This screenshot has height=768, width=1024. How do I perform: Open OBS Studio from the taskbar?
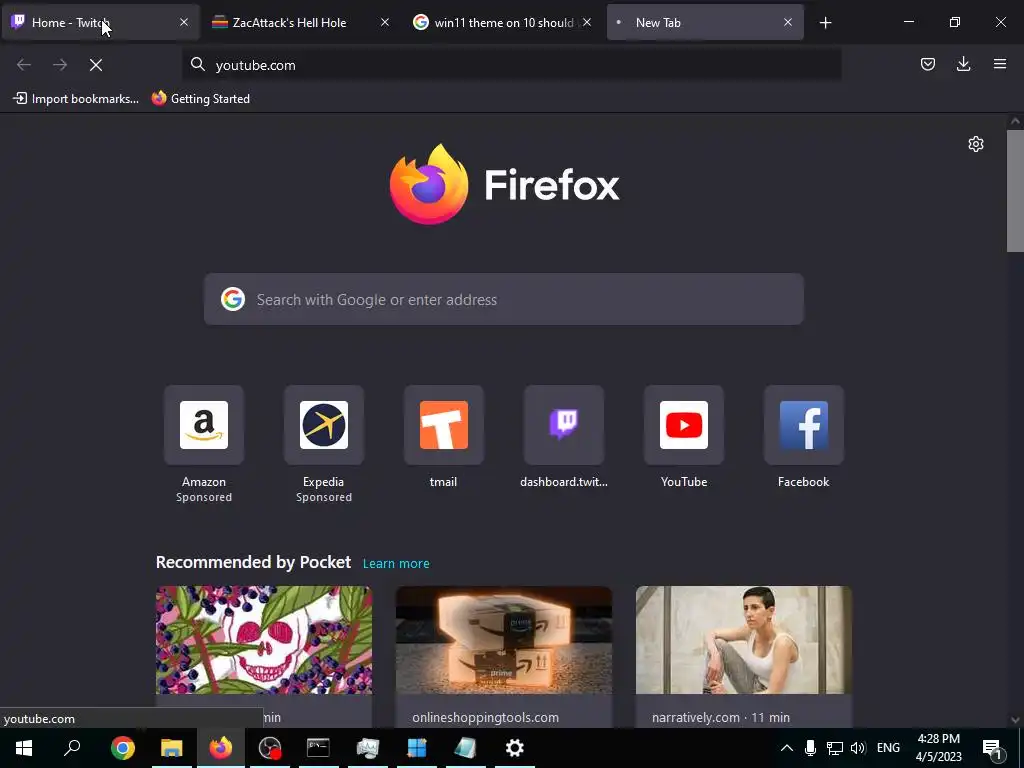click(270, 748)
